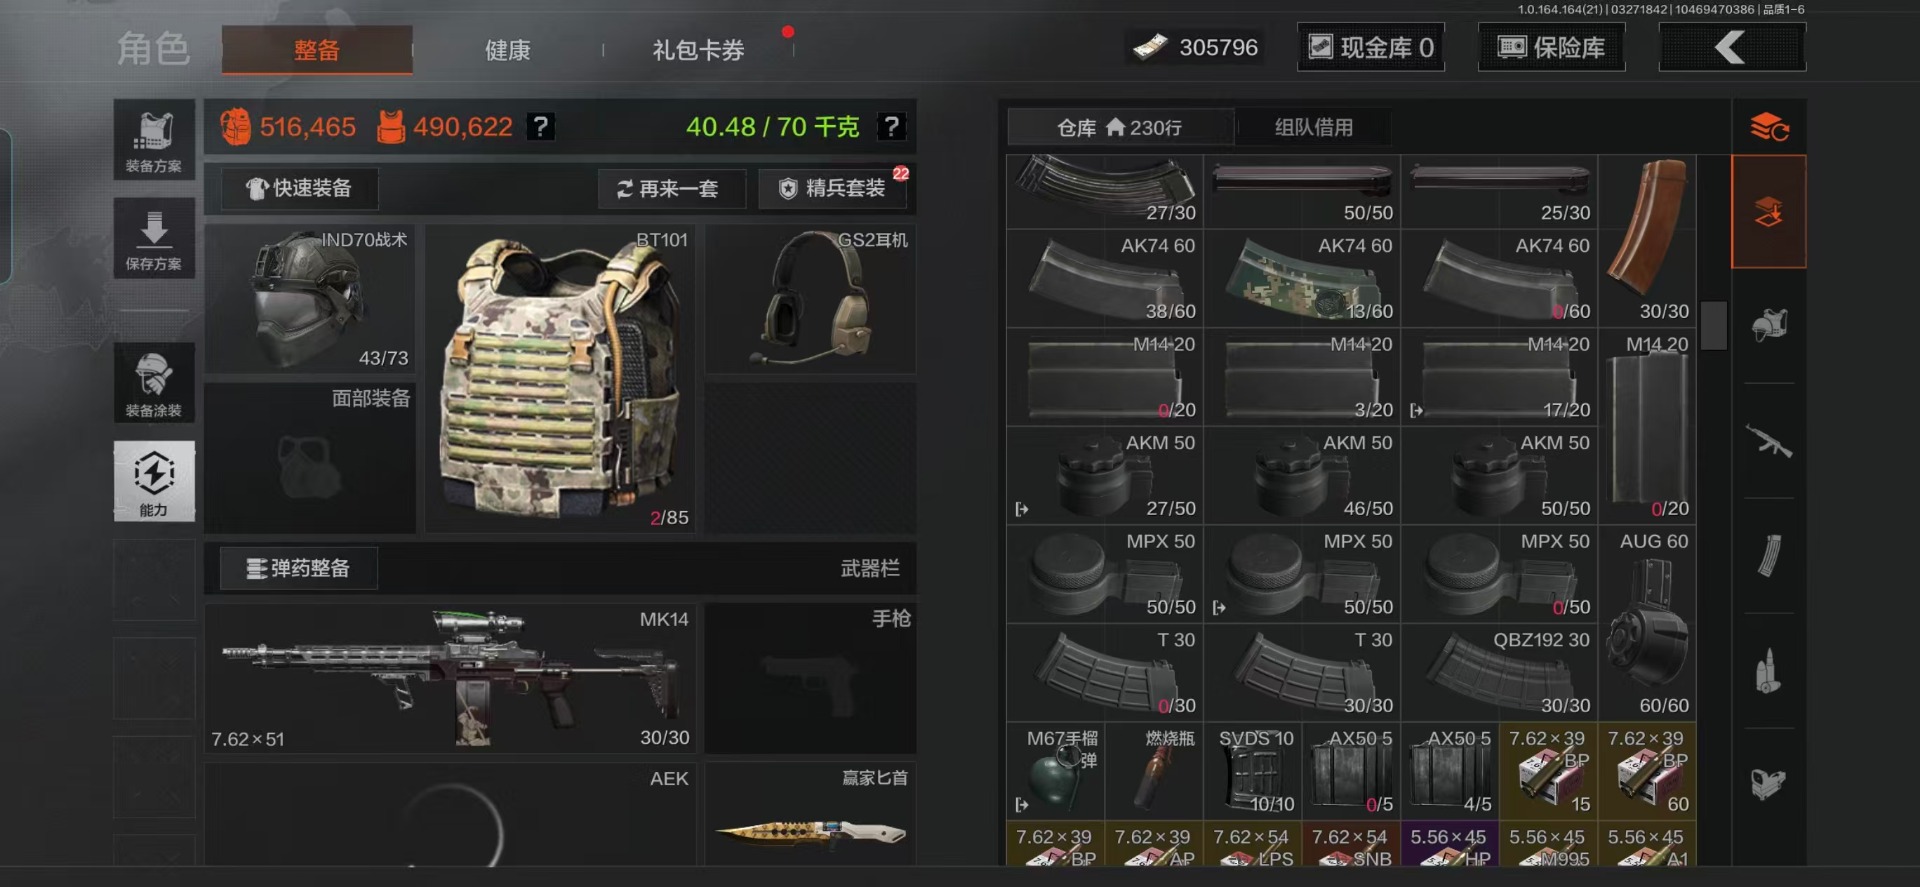The height and width of the screenshot is (887, 1920).
Task: Open the 装备涂装 gear skin icon
Action: click(x=154, y=383)
